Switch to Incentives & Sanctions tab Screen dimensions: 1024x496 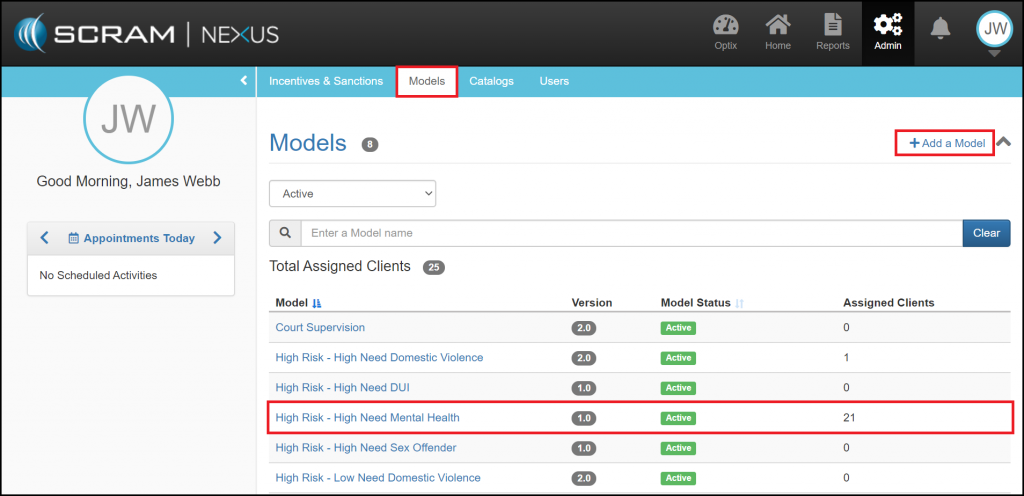tap(325, 81)
